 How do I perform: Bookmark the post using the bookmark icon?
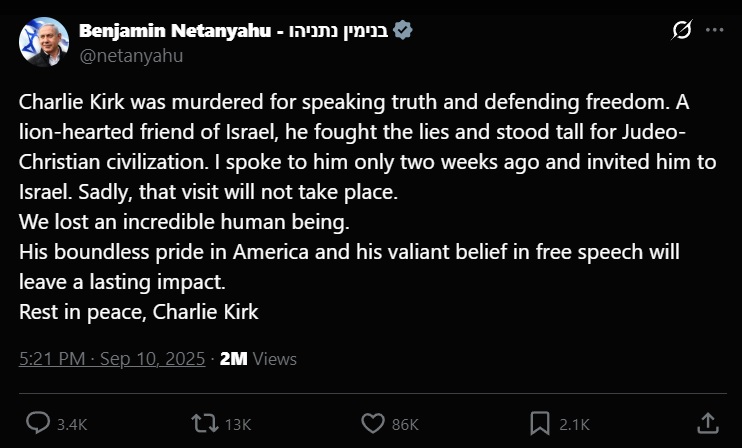(x=539, y=423)
